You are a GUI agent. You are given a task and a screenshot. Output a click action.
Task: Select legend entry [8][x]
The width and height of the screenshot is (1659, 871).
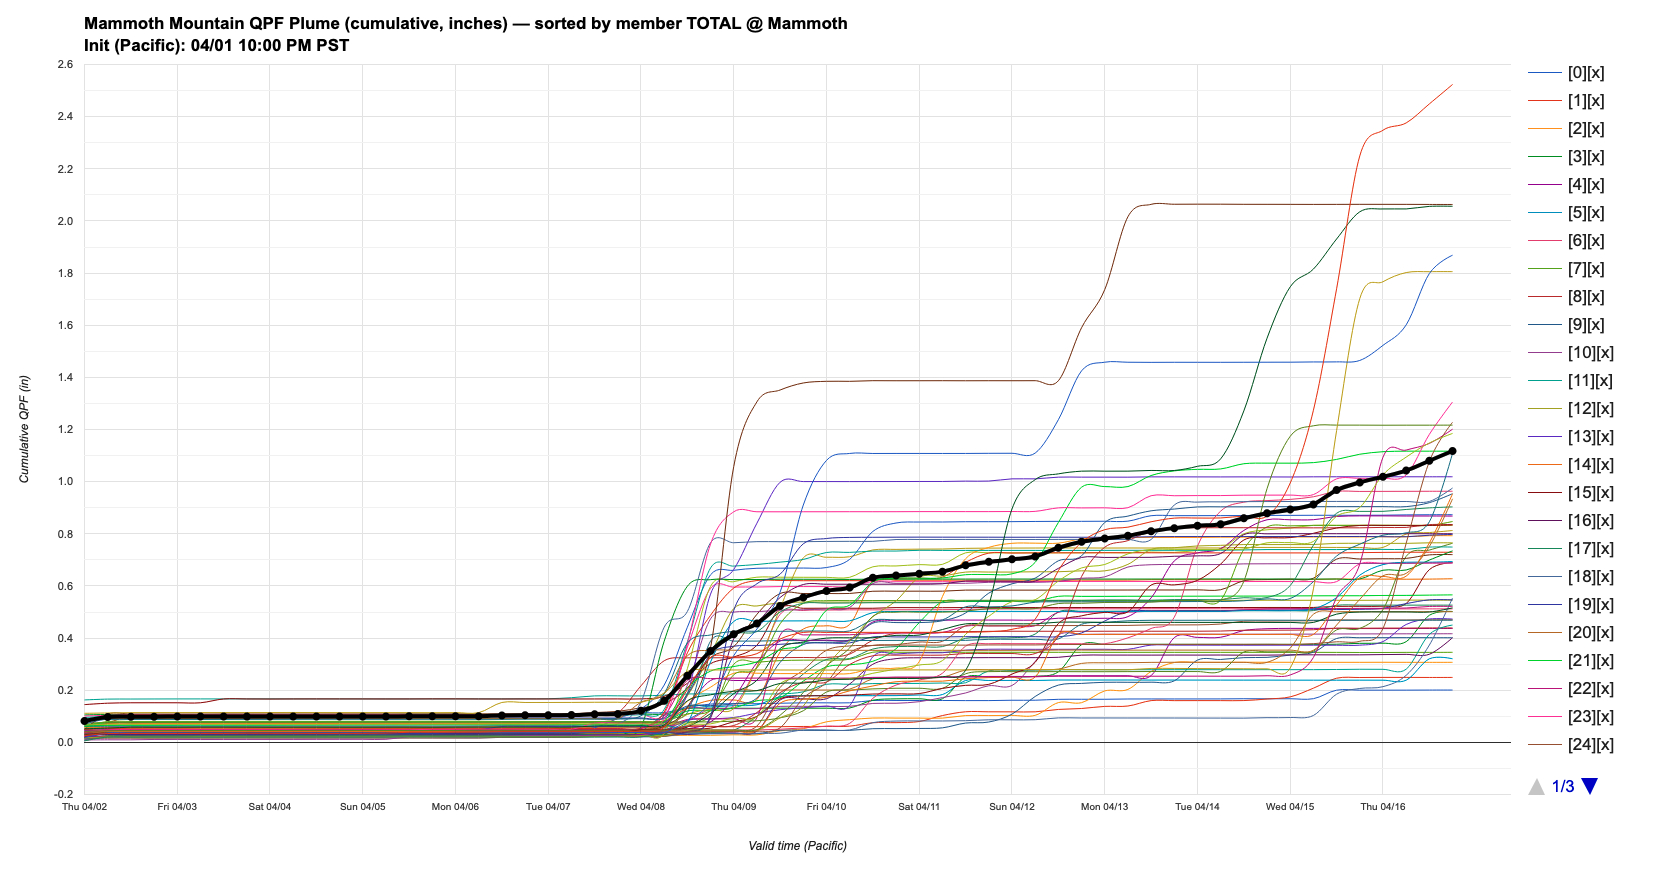[1566, 297]
